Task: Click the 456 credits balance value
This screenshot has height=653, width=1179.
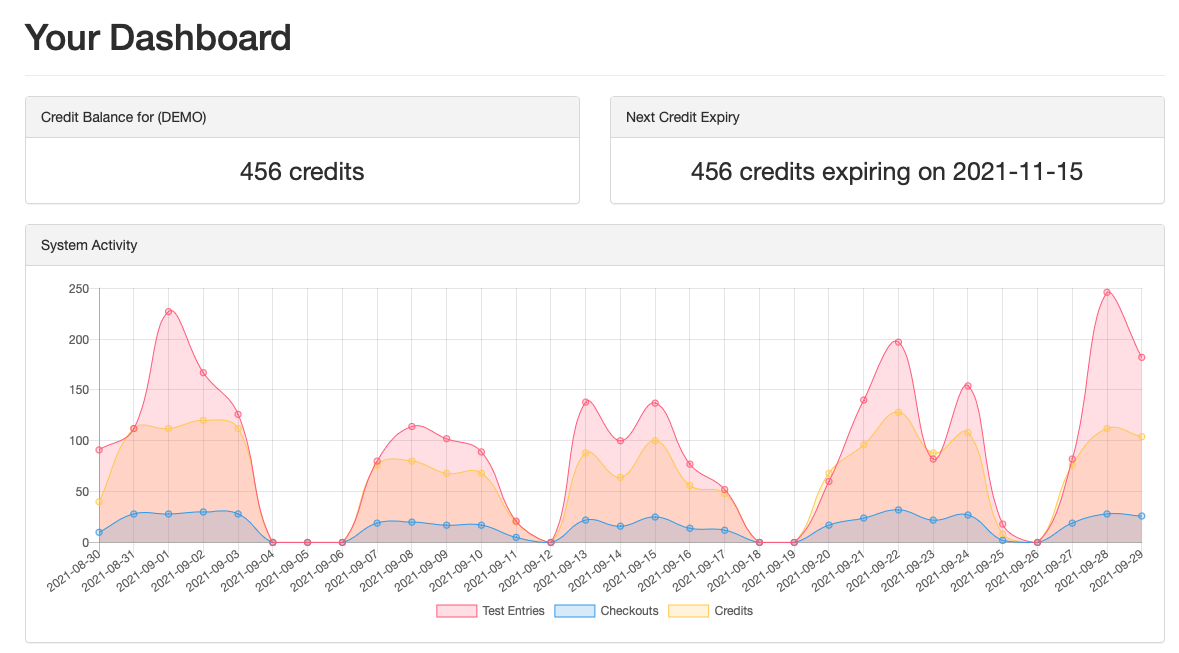Action: click(302, 171)
